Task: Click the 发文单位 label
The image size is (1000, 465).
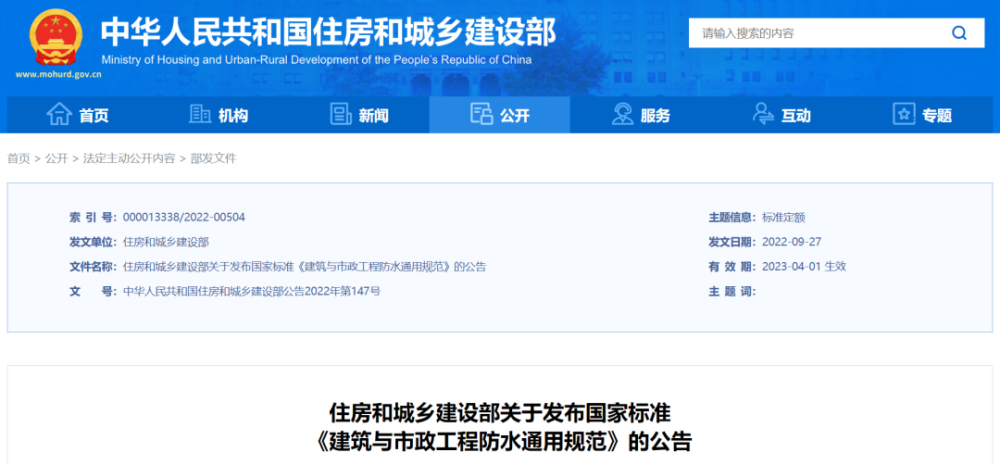Action: [x=93, y=242]
